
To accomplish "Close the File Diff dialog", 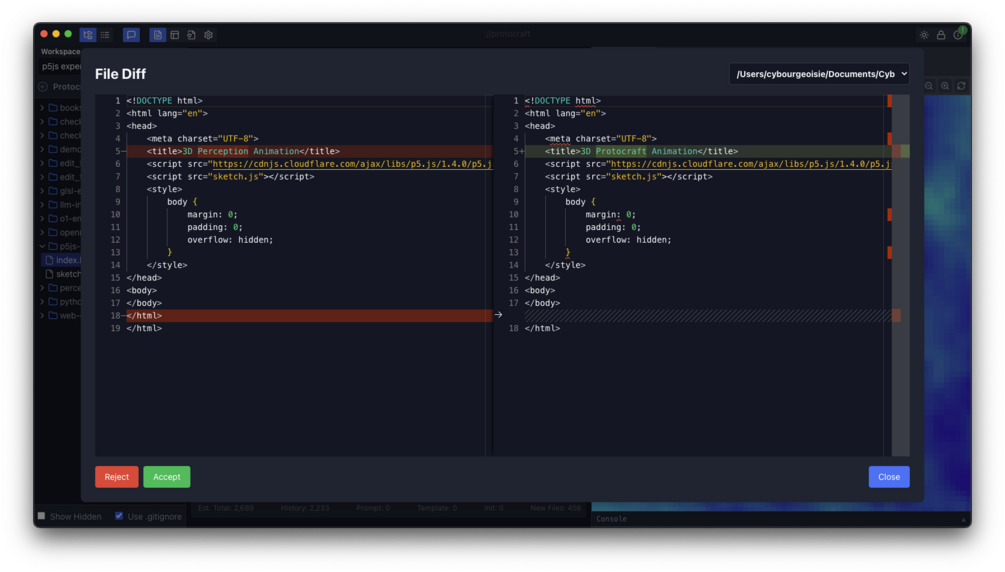I will coord(888,476).
